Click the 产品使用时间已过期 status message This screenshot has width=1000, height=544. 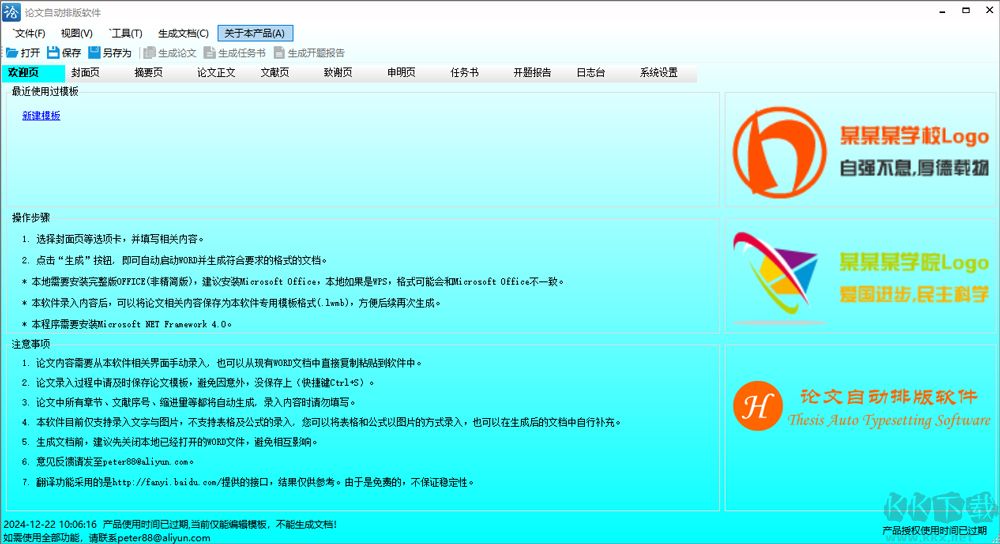pos(220,524)
